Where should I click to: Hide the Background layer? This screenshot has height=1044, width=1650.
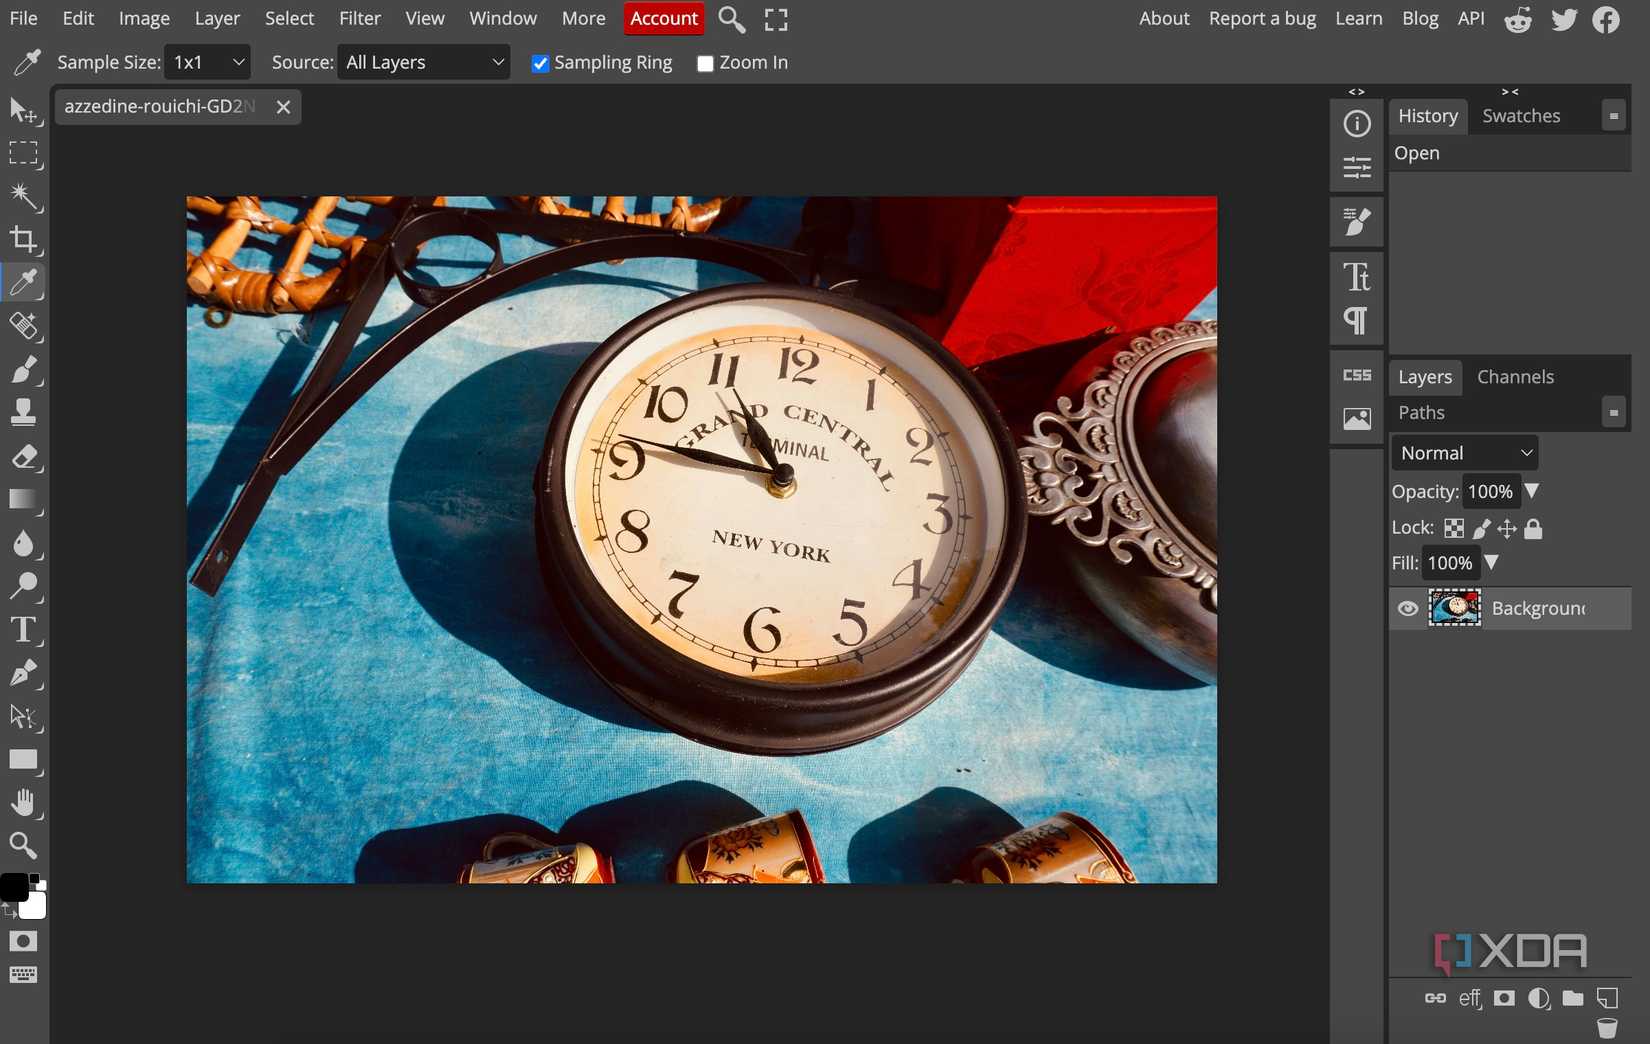point(1408,608)
